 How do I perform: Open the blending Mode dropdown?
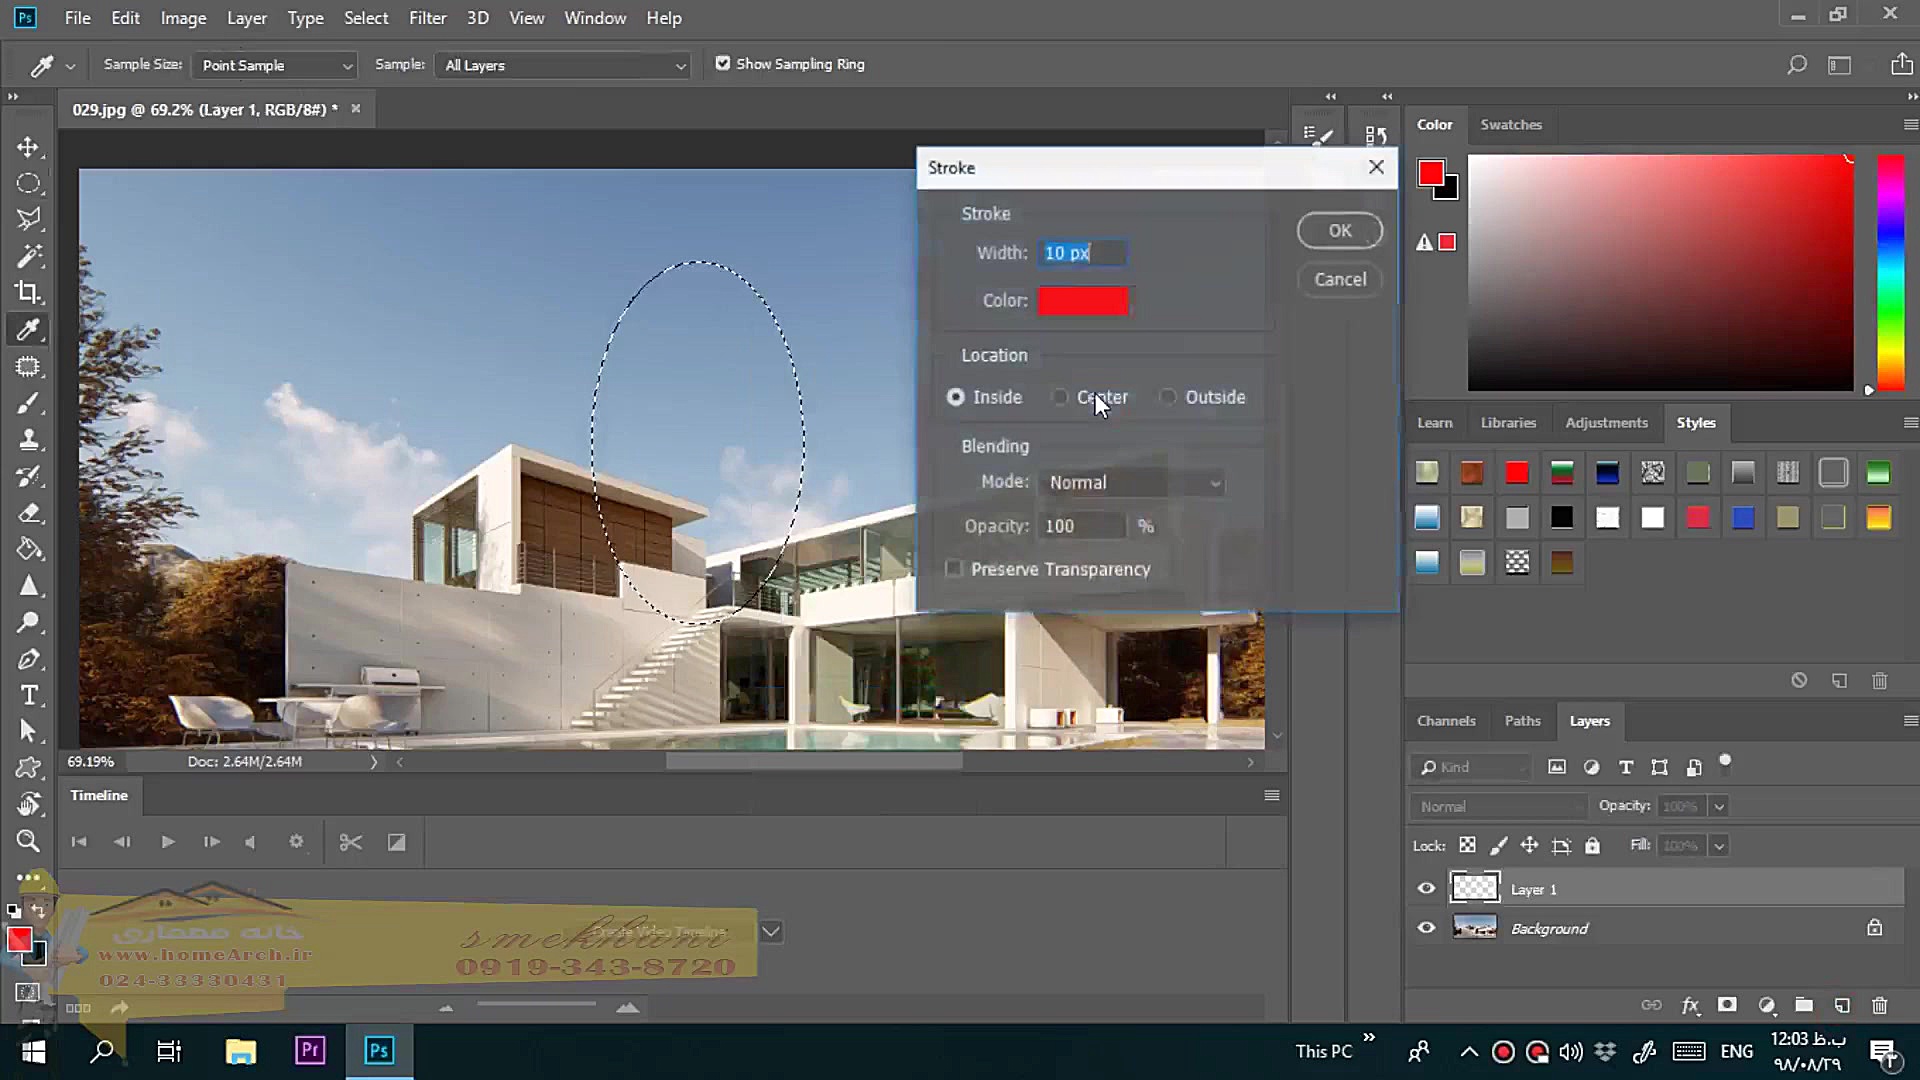(1133, 483)
